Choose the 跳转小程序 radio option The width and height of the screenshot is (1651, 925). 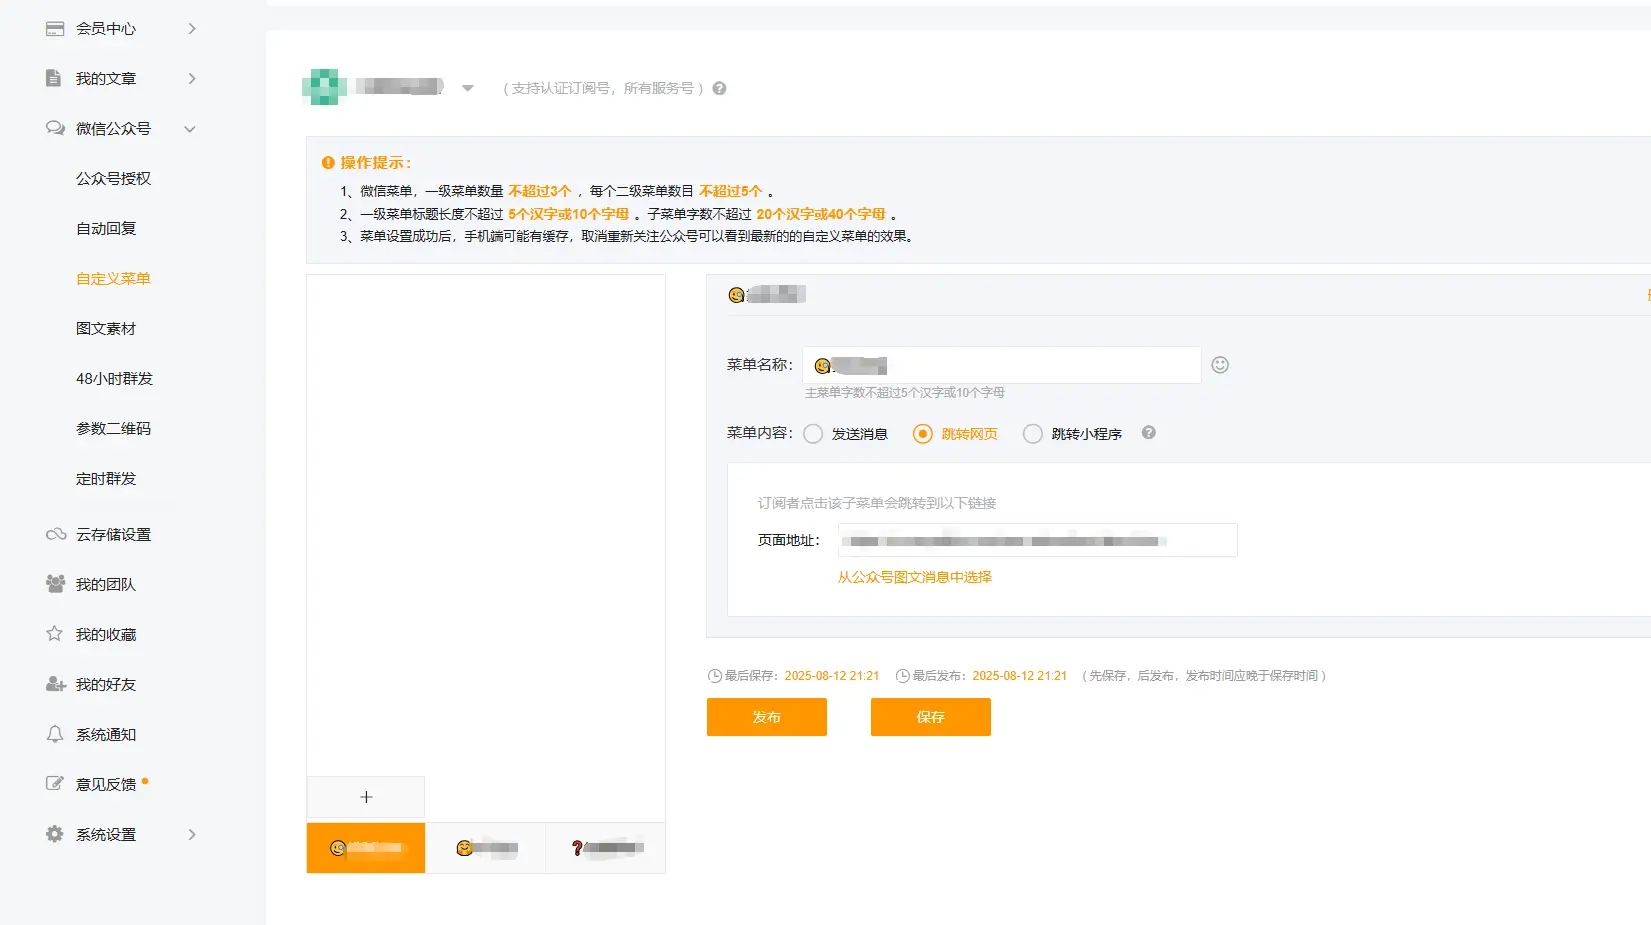point(1032,433)
